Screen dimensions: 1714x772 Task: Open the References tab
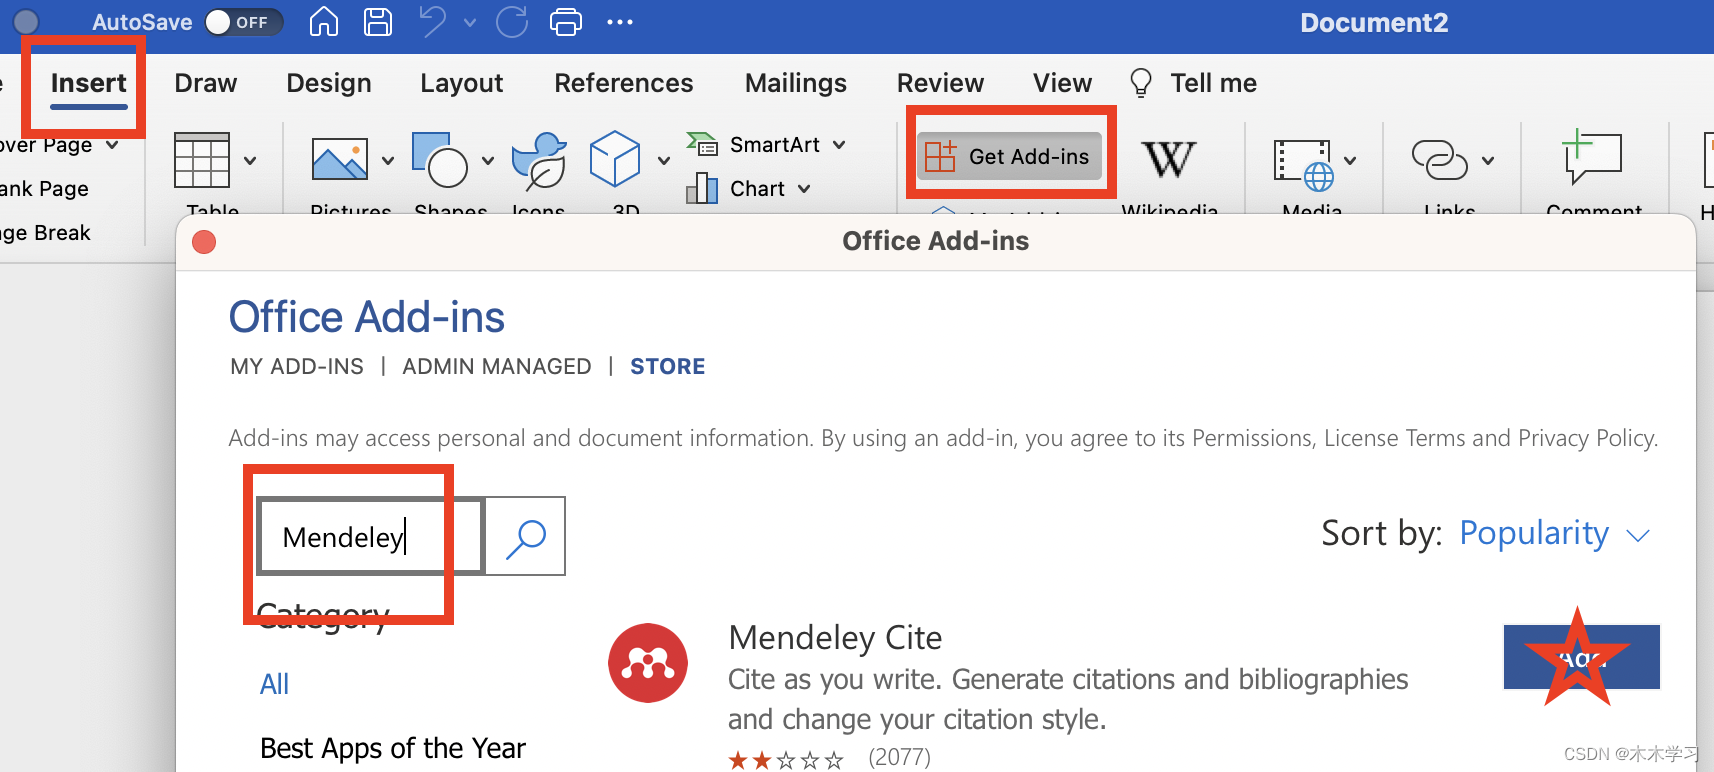[x=624, y=83]
